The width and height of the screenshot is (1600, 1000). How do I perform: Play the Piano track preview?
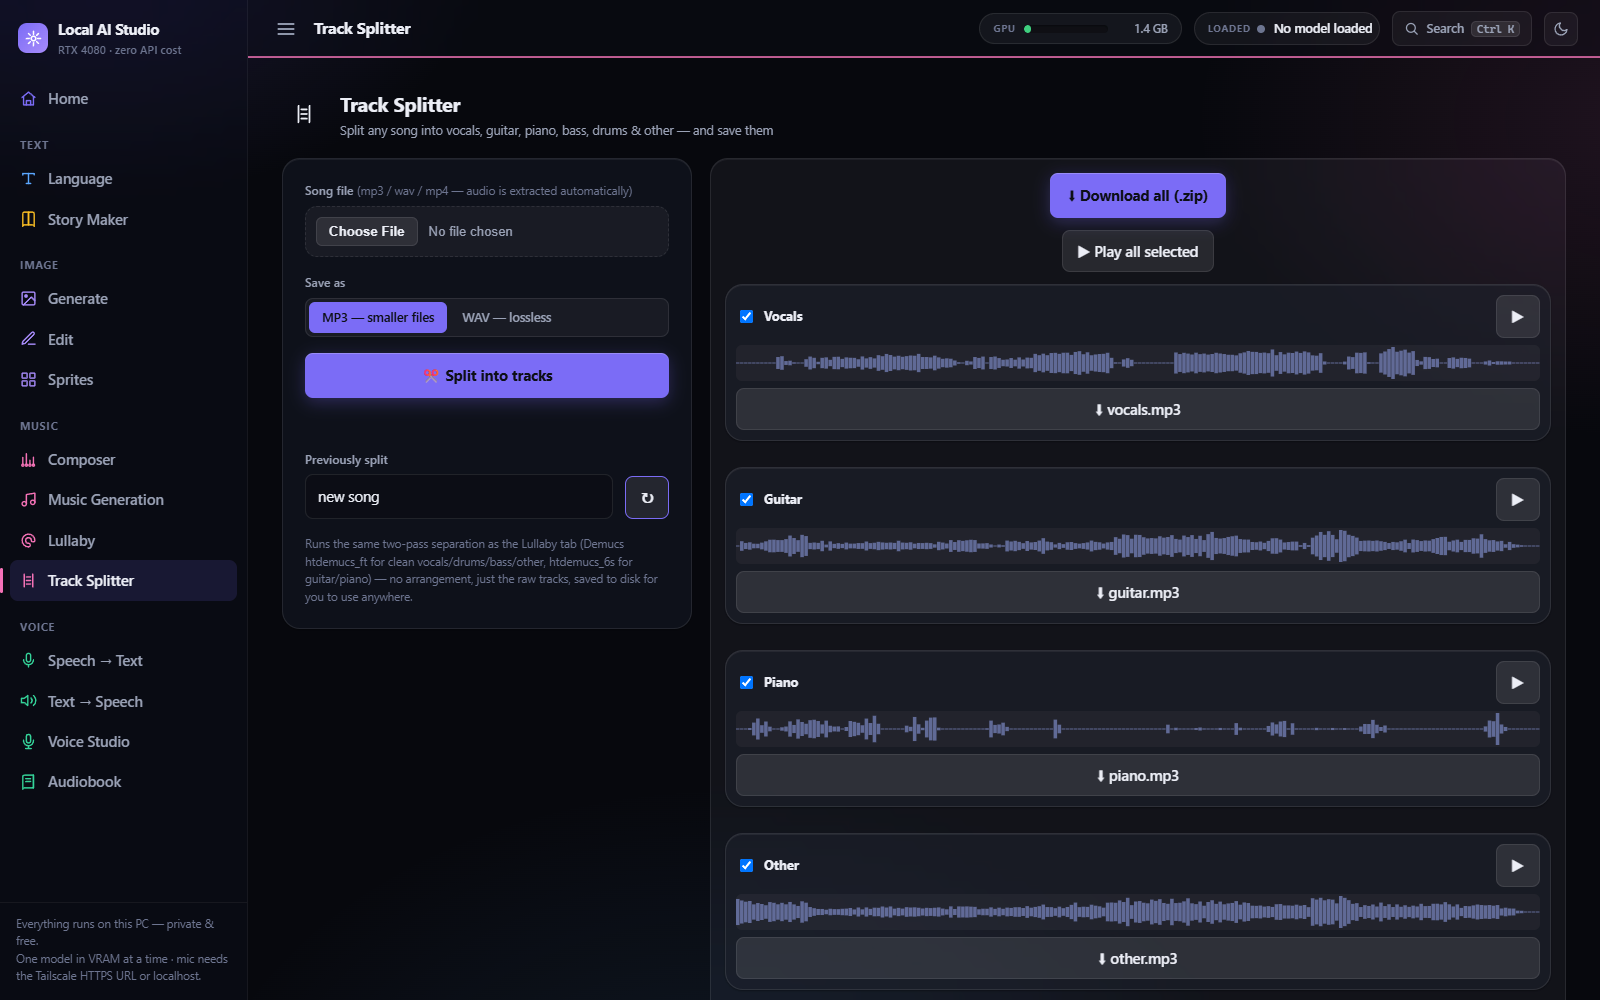(1517, 683)
